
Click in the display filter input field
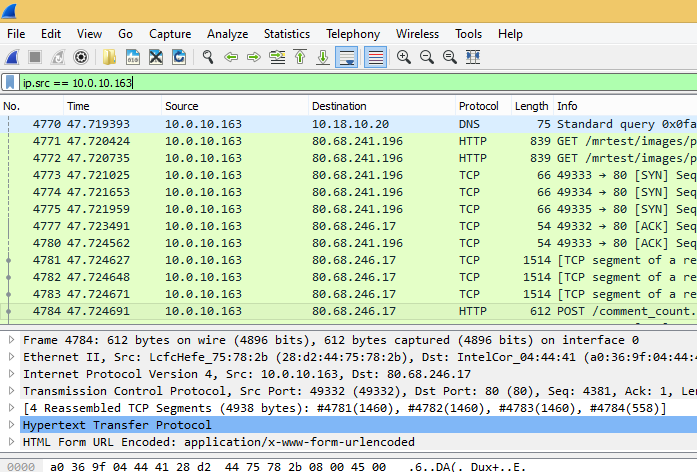[x=350, y=83]
